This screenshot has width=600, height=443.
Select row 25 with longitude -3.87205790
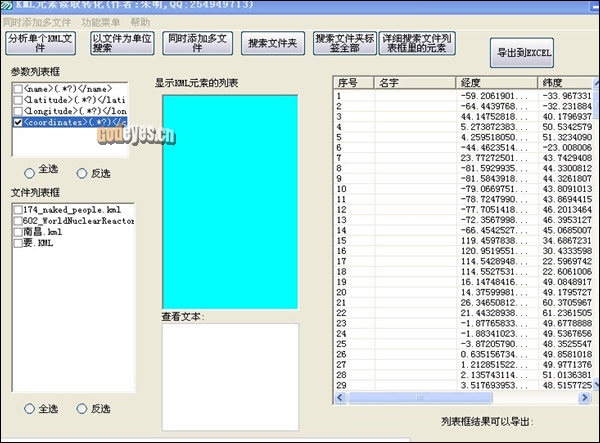click(x=463, y=344)
